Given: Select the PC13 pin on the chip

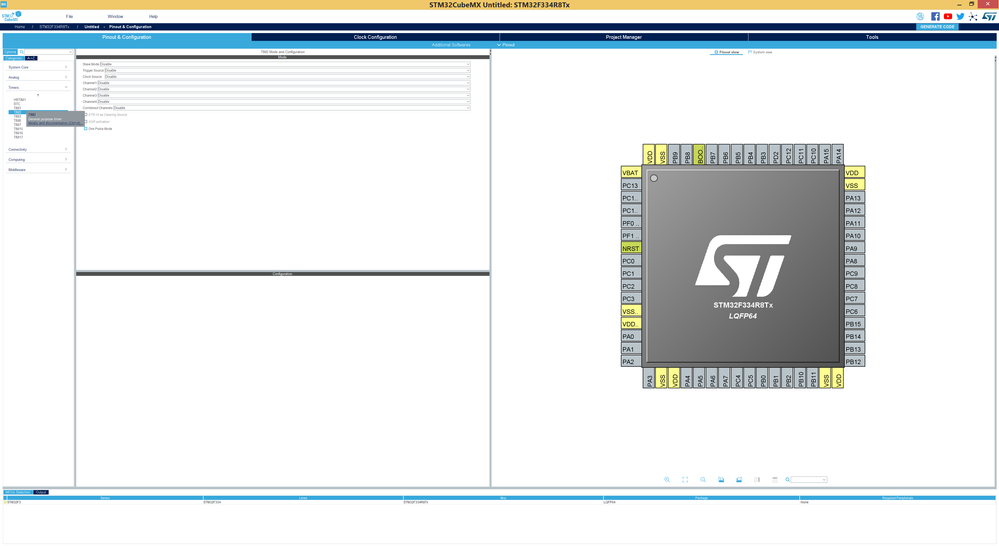Looking at the screenshot, I should [631, 185].
